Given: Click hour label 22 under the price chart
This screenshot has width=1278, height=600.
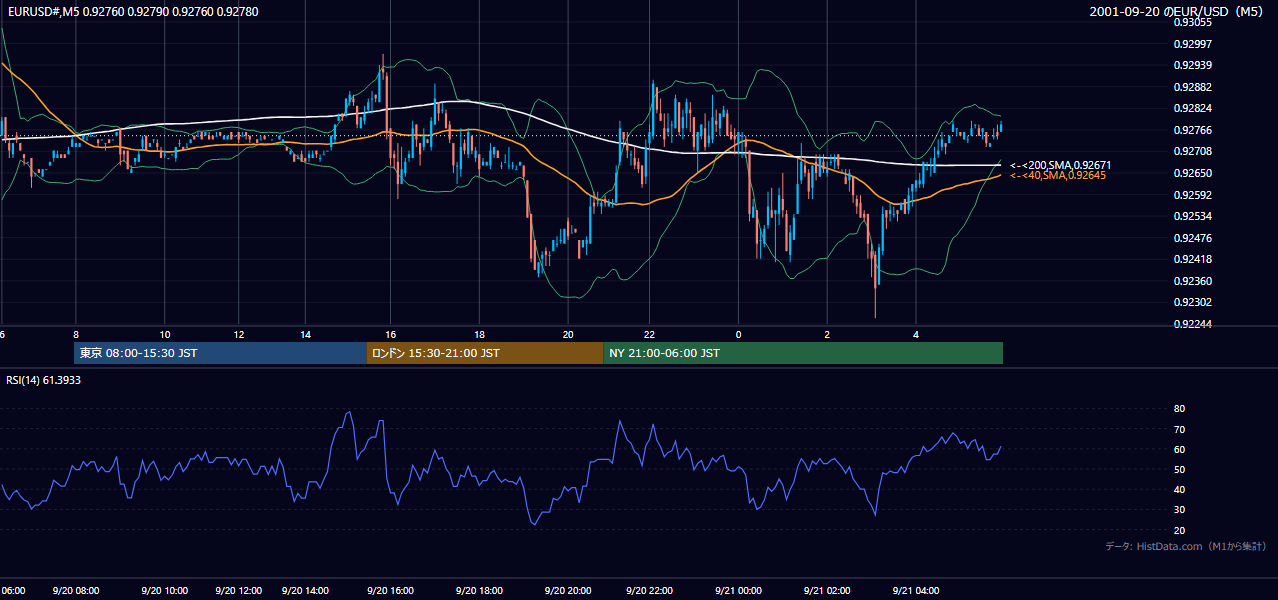Looking at the screenshot, I should tap(650, 335).
